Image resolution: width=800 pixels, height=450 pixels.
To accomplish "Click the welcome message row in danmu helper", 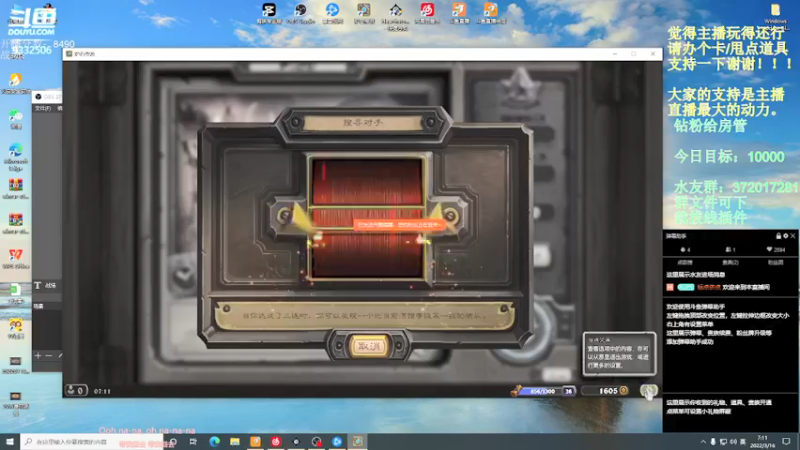I will (x=719, y=287).
